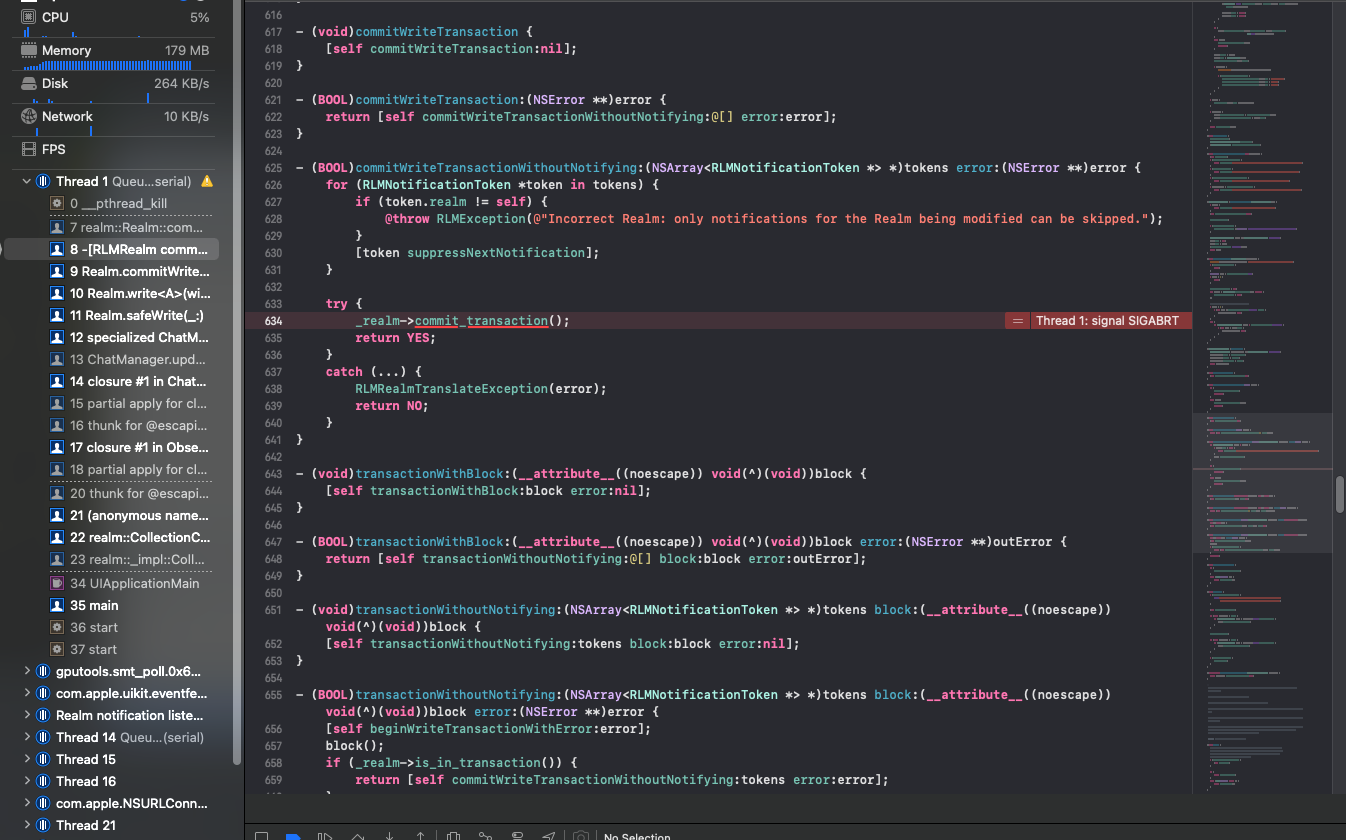Click the Step out up-arrow icon
Viewport: 1346px width, 840px height.
point(421,835)
